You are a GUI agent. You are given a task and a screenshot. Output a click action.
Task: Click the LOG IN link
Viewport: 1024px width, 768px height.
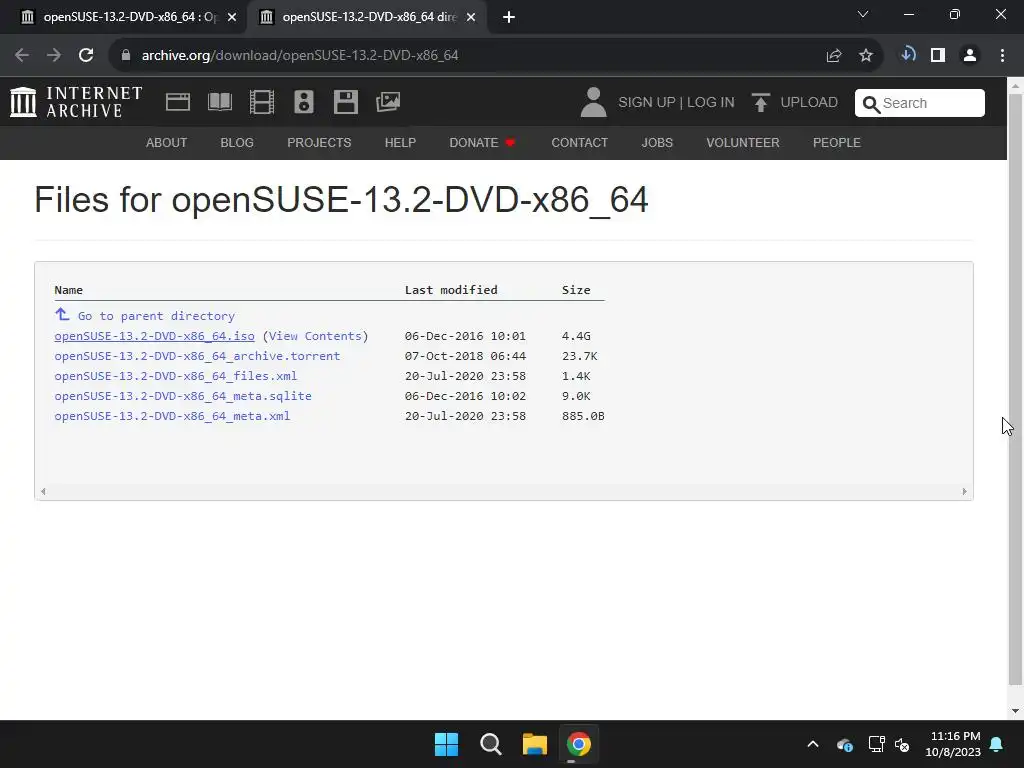(x=711, y=103)
